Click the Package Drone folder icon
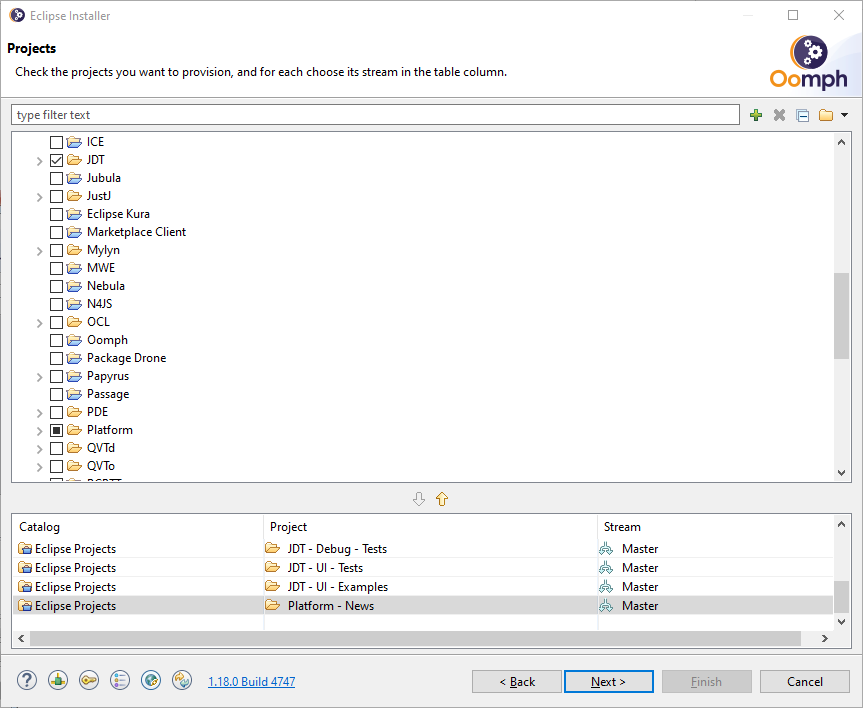Image resolution: width=863 pixels, height=708 pixels. coord(74,358)
